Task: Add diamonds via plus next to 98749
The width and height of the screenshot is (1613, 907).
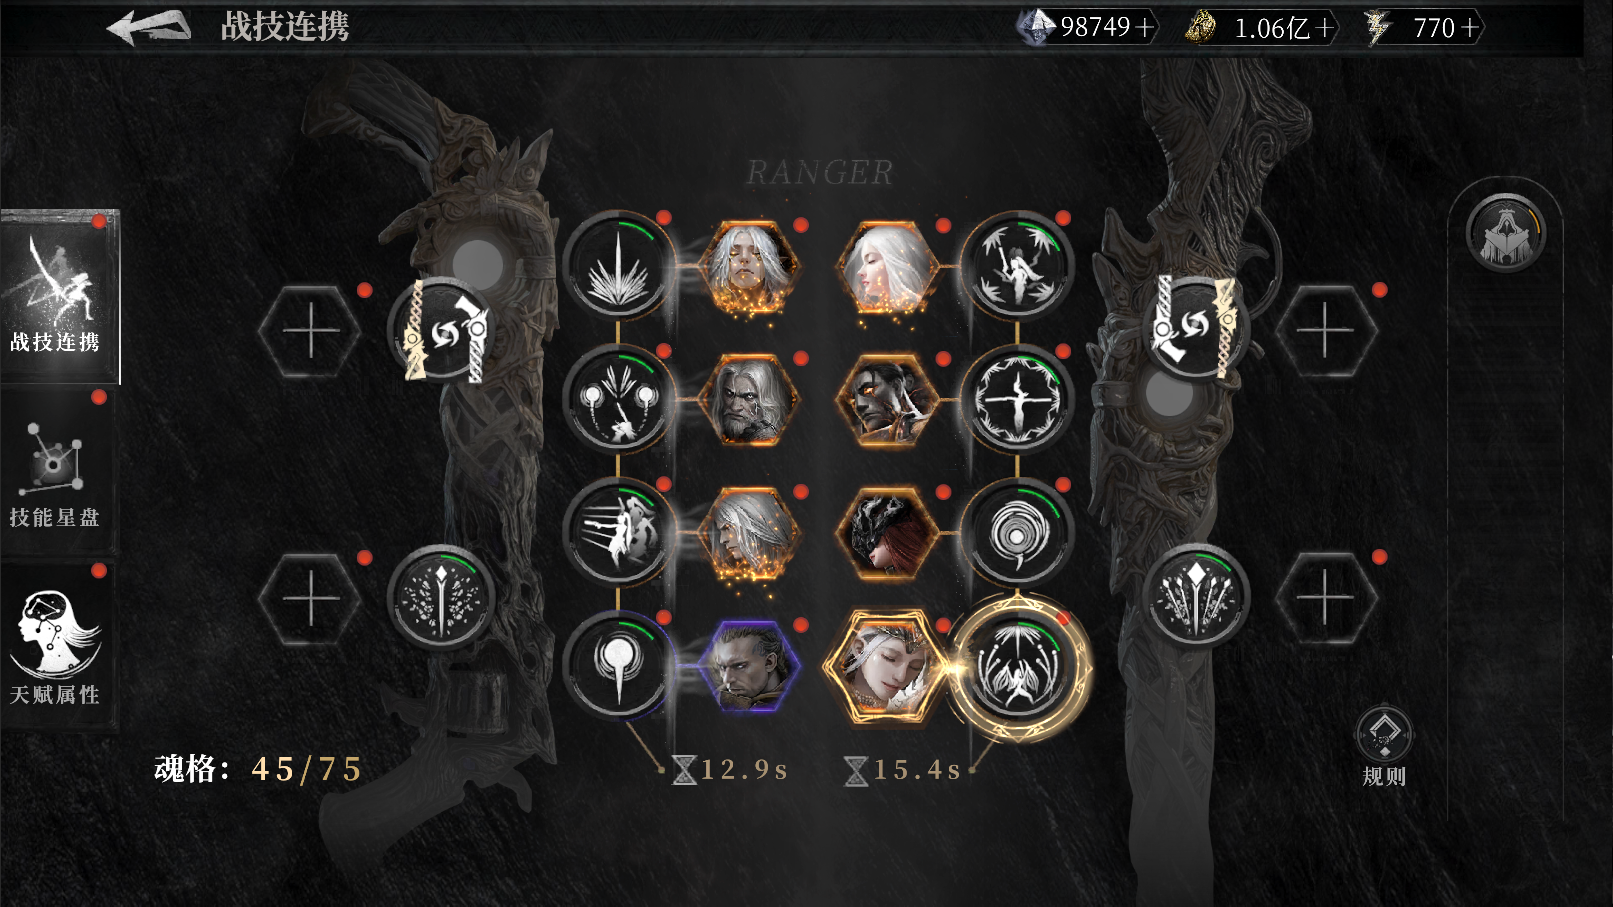Action: click(x=1143, y=27)
